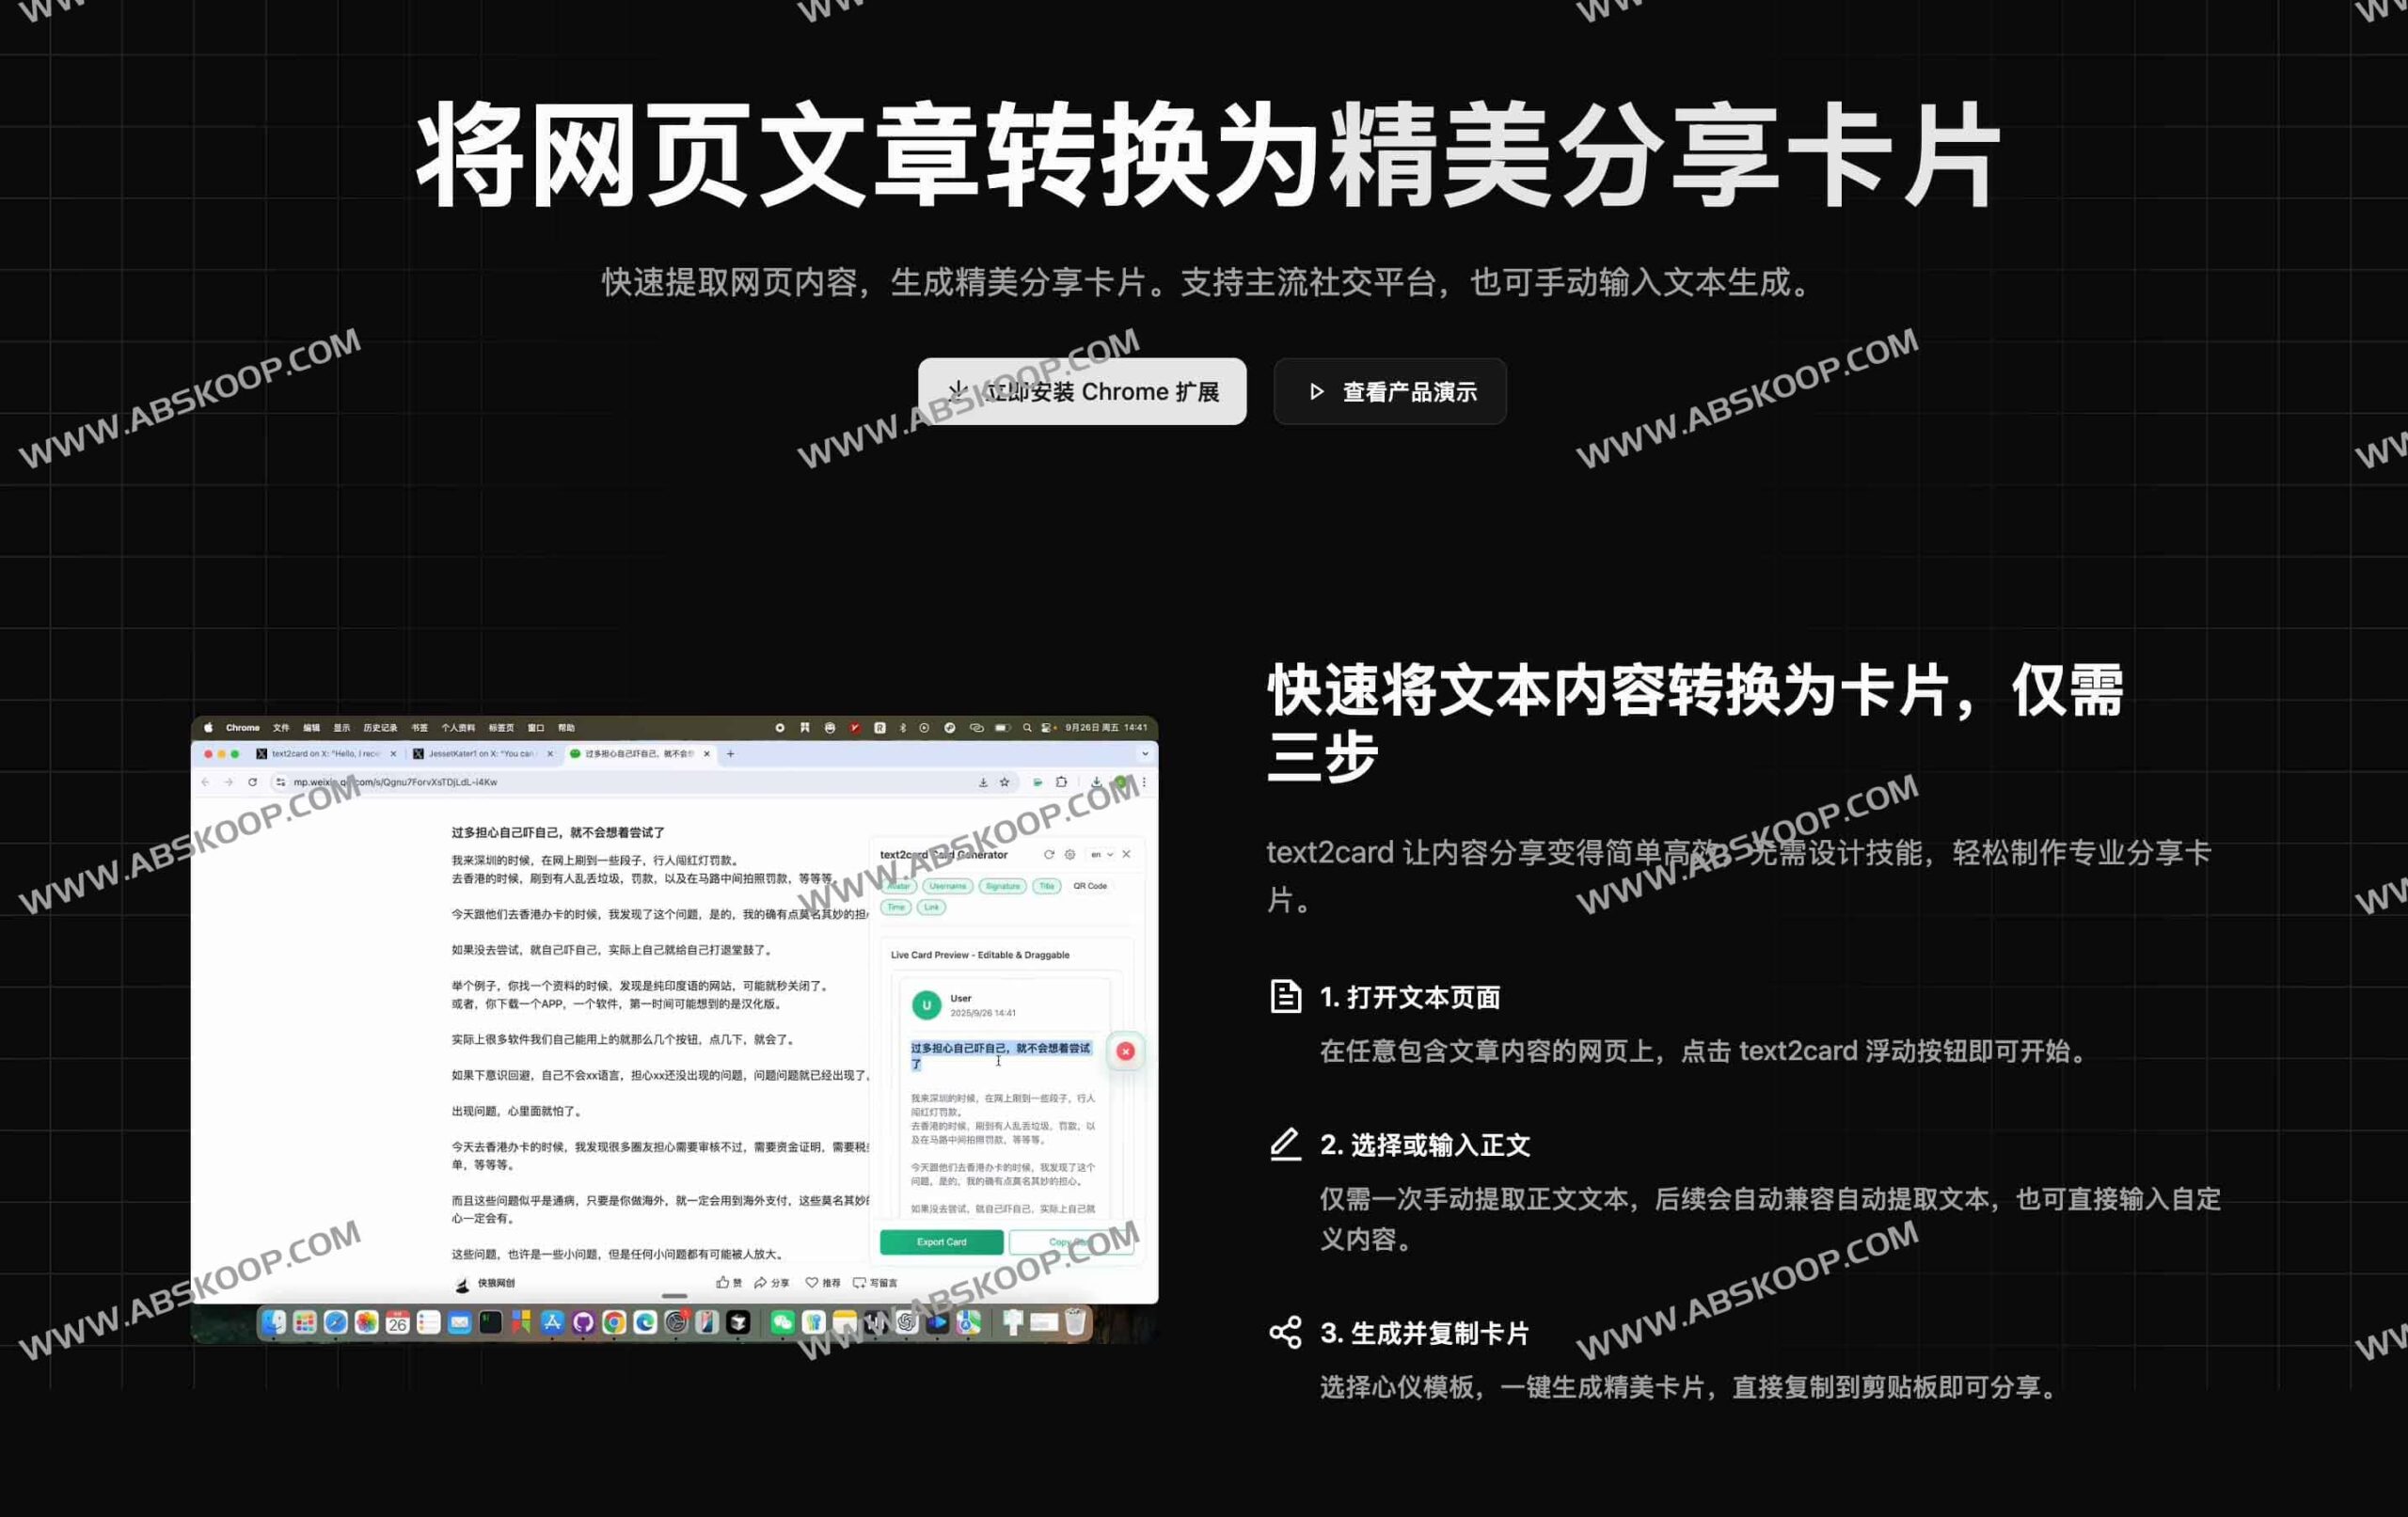Open ChatGPT from the macOS dock

tap(906, 1322)
